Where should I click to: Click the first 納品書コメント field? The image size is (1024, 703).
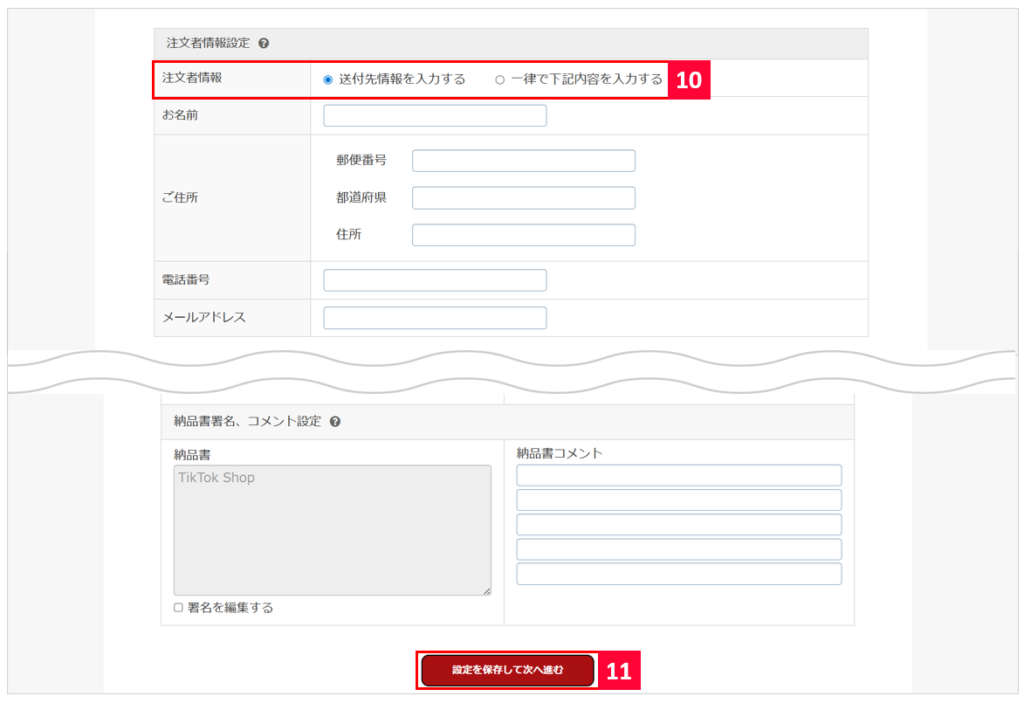[x=678, y=474]
